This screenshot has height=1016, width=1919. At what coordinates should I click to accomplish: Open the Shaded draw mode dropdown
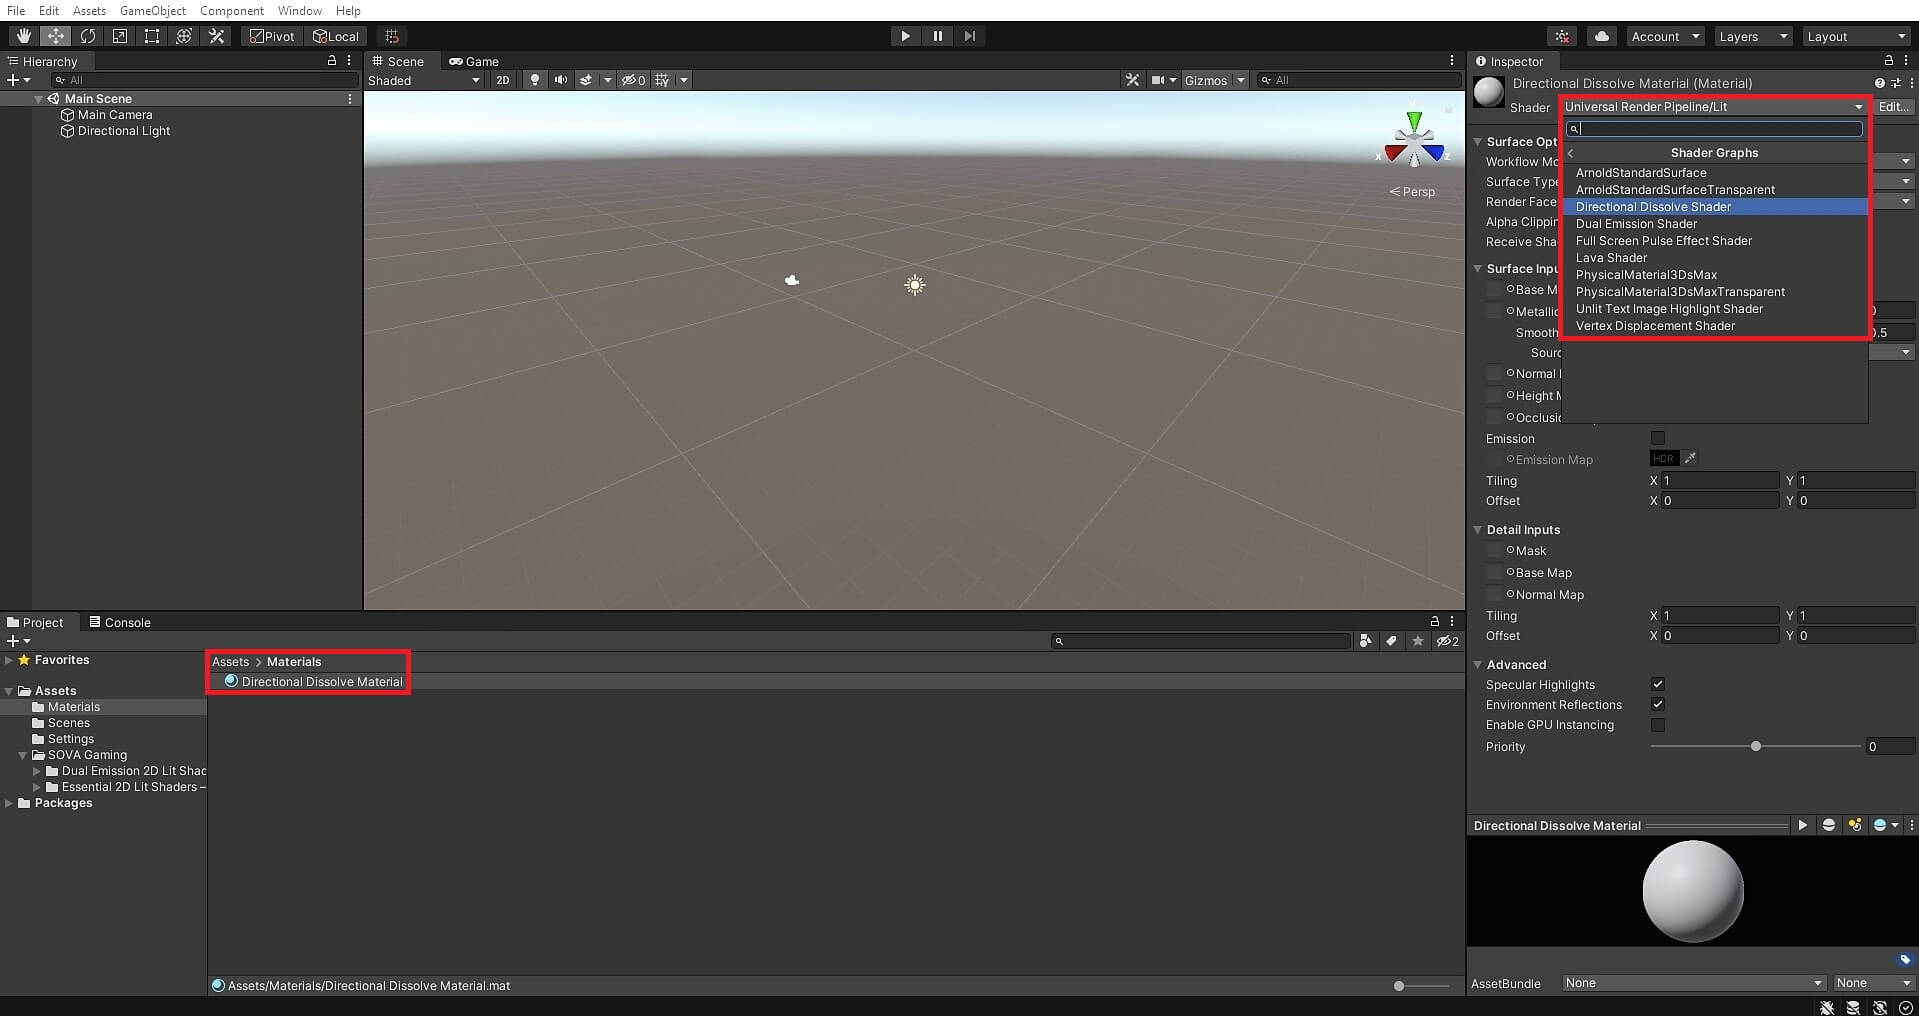[x=424, y=80]
